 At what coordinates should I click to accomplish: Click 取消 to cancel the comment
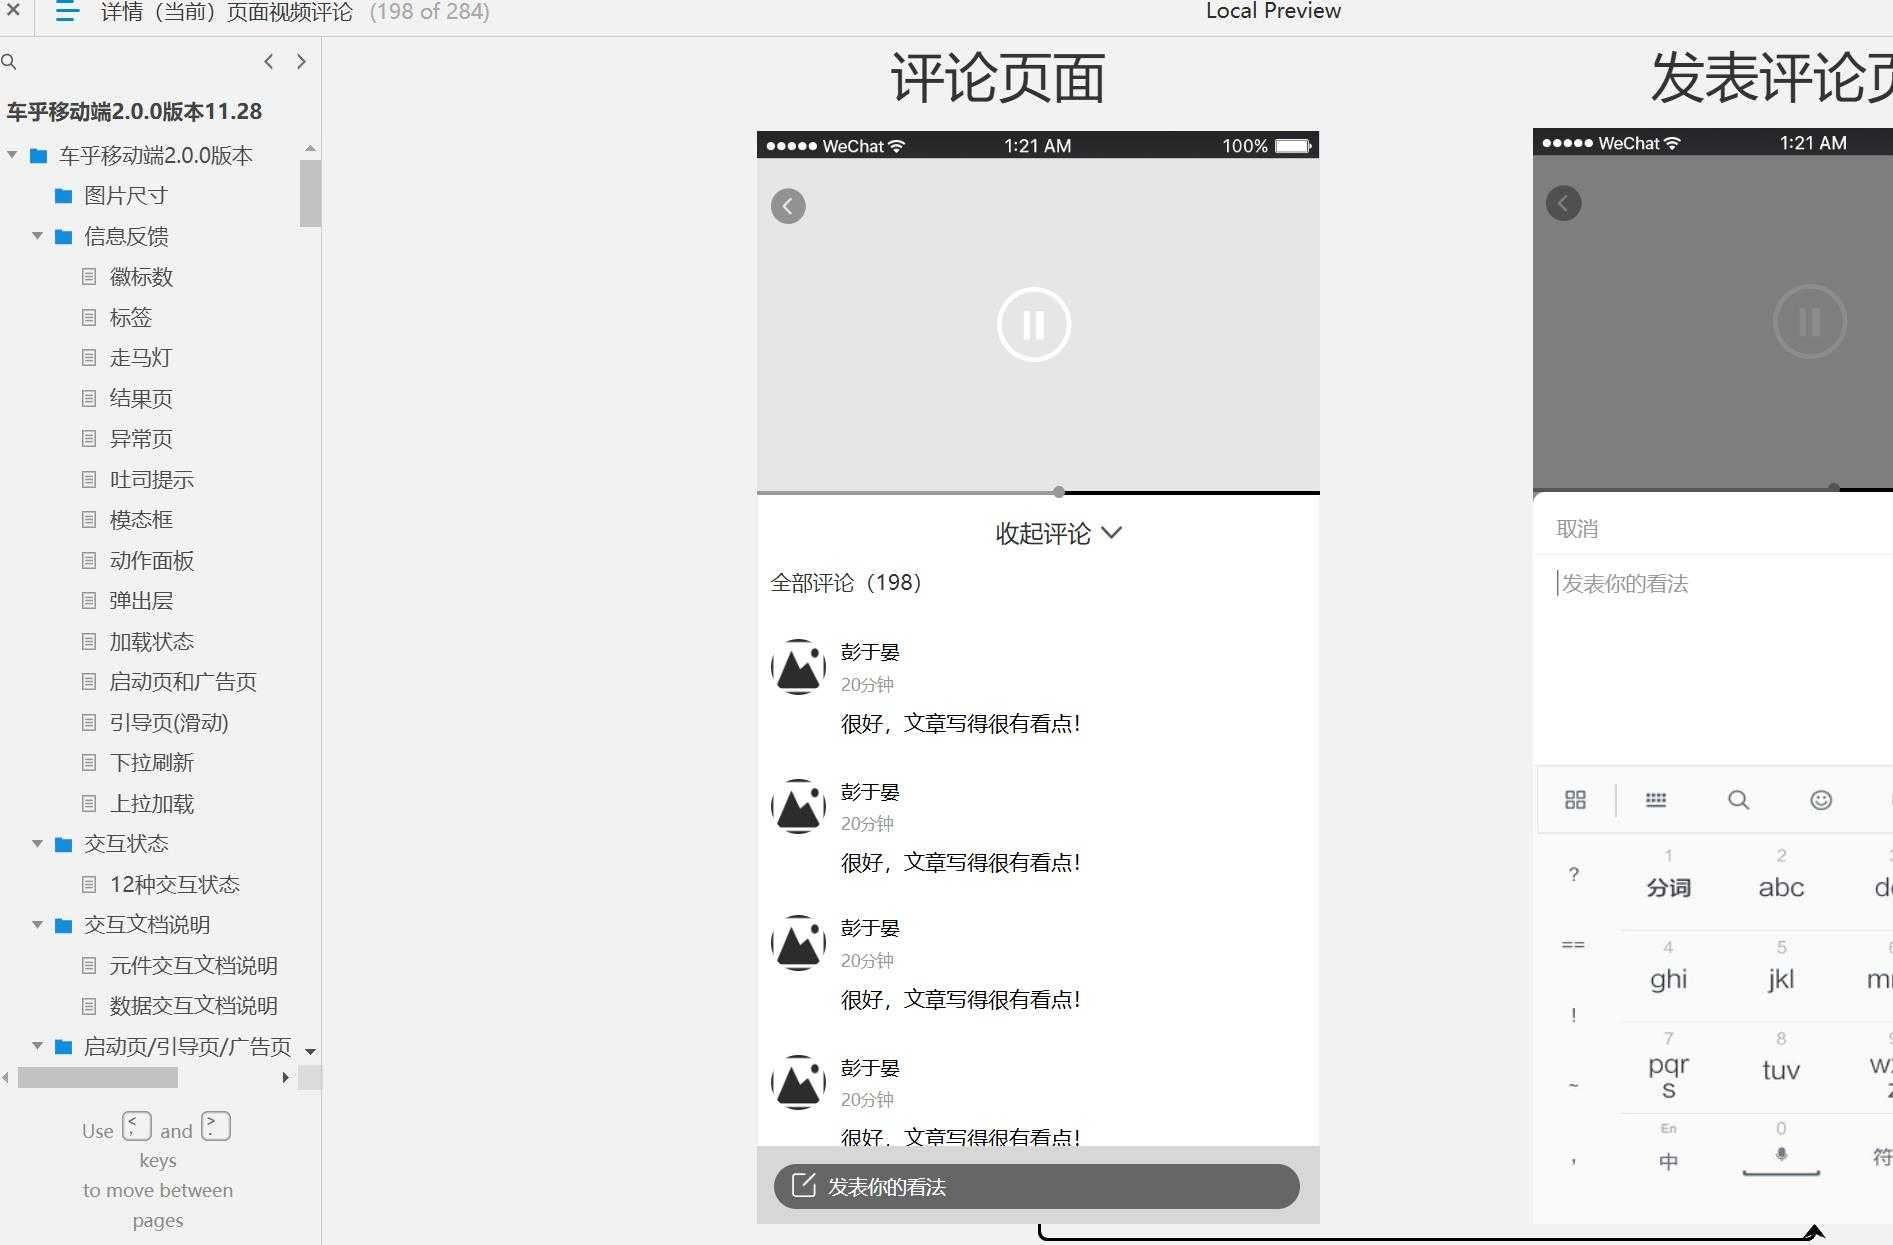coord(1578,527)
